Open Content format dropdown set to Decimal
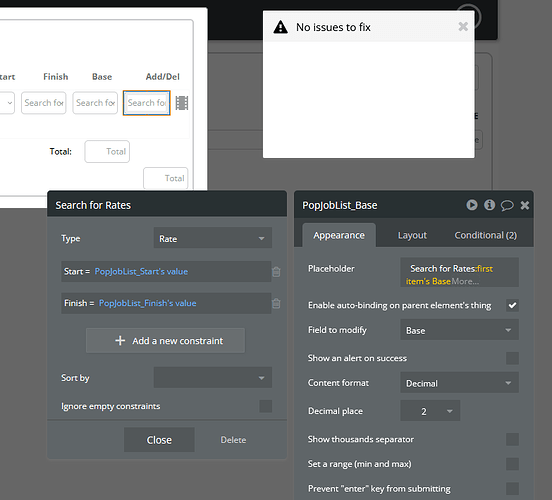 tap(459, 383)
